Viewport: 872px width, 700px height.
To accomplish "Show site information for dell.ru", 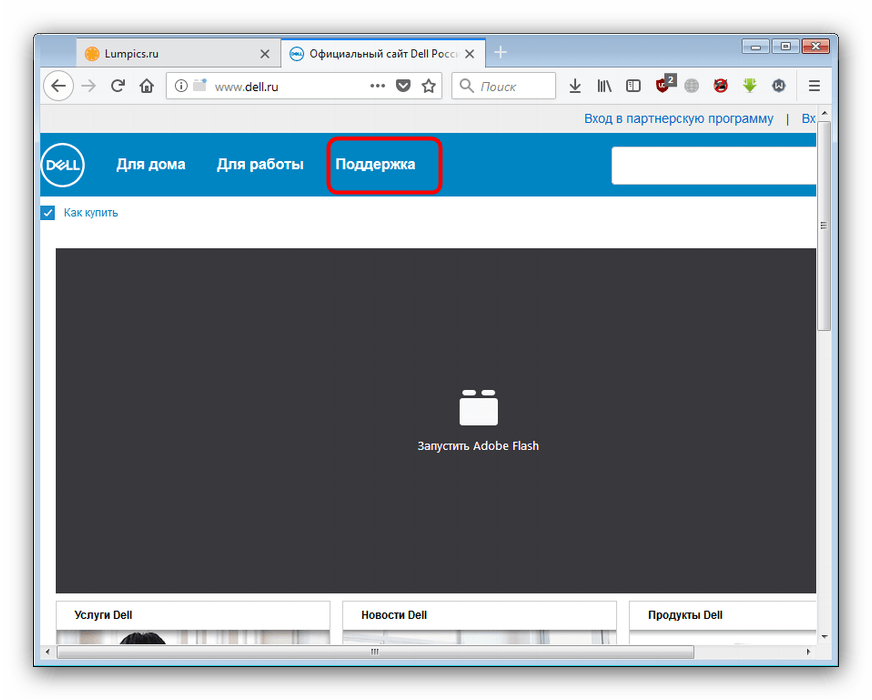I will [181, 86].
